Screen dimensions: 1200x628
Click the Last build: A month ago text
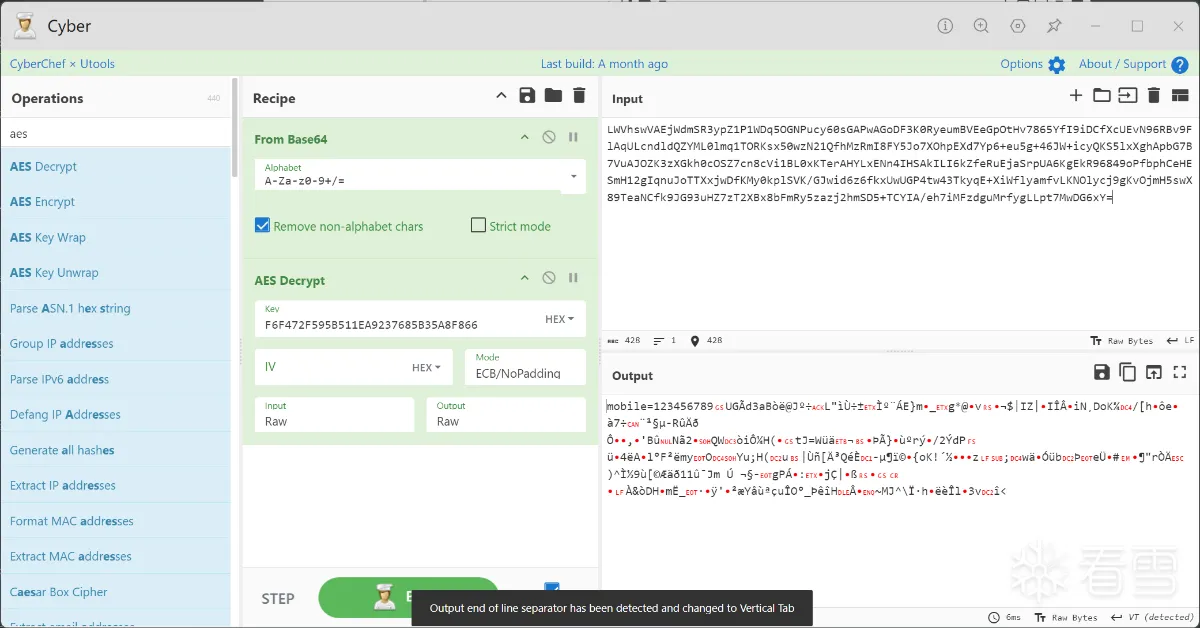[x=604, y=64]
